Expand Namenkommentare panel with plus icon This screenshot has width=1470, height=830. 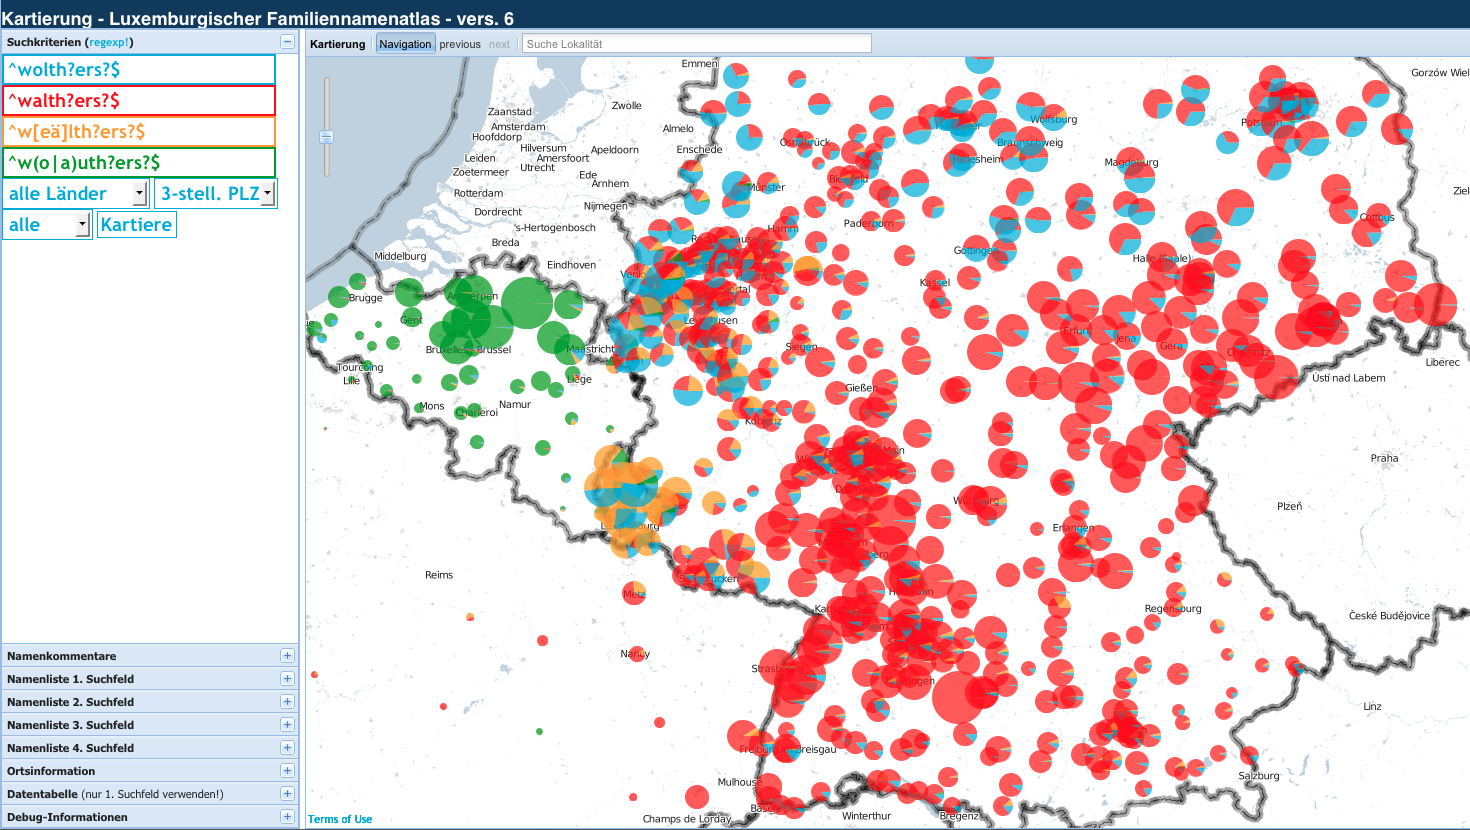tap(287, 656)
